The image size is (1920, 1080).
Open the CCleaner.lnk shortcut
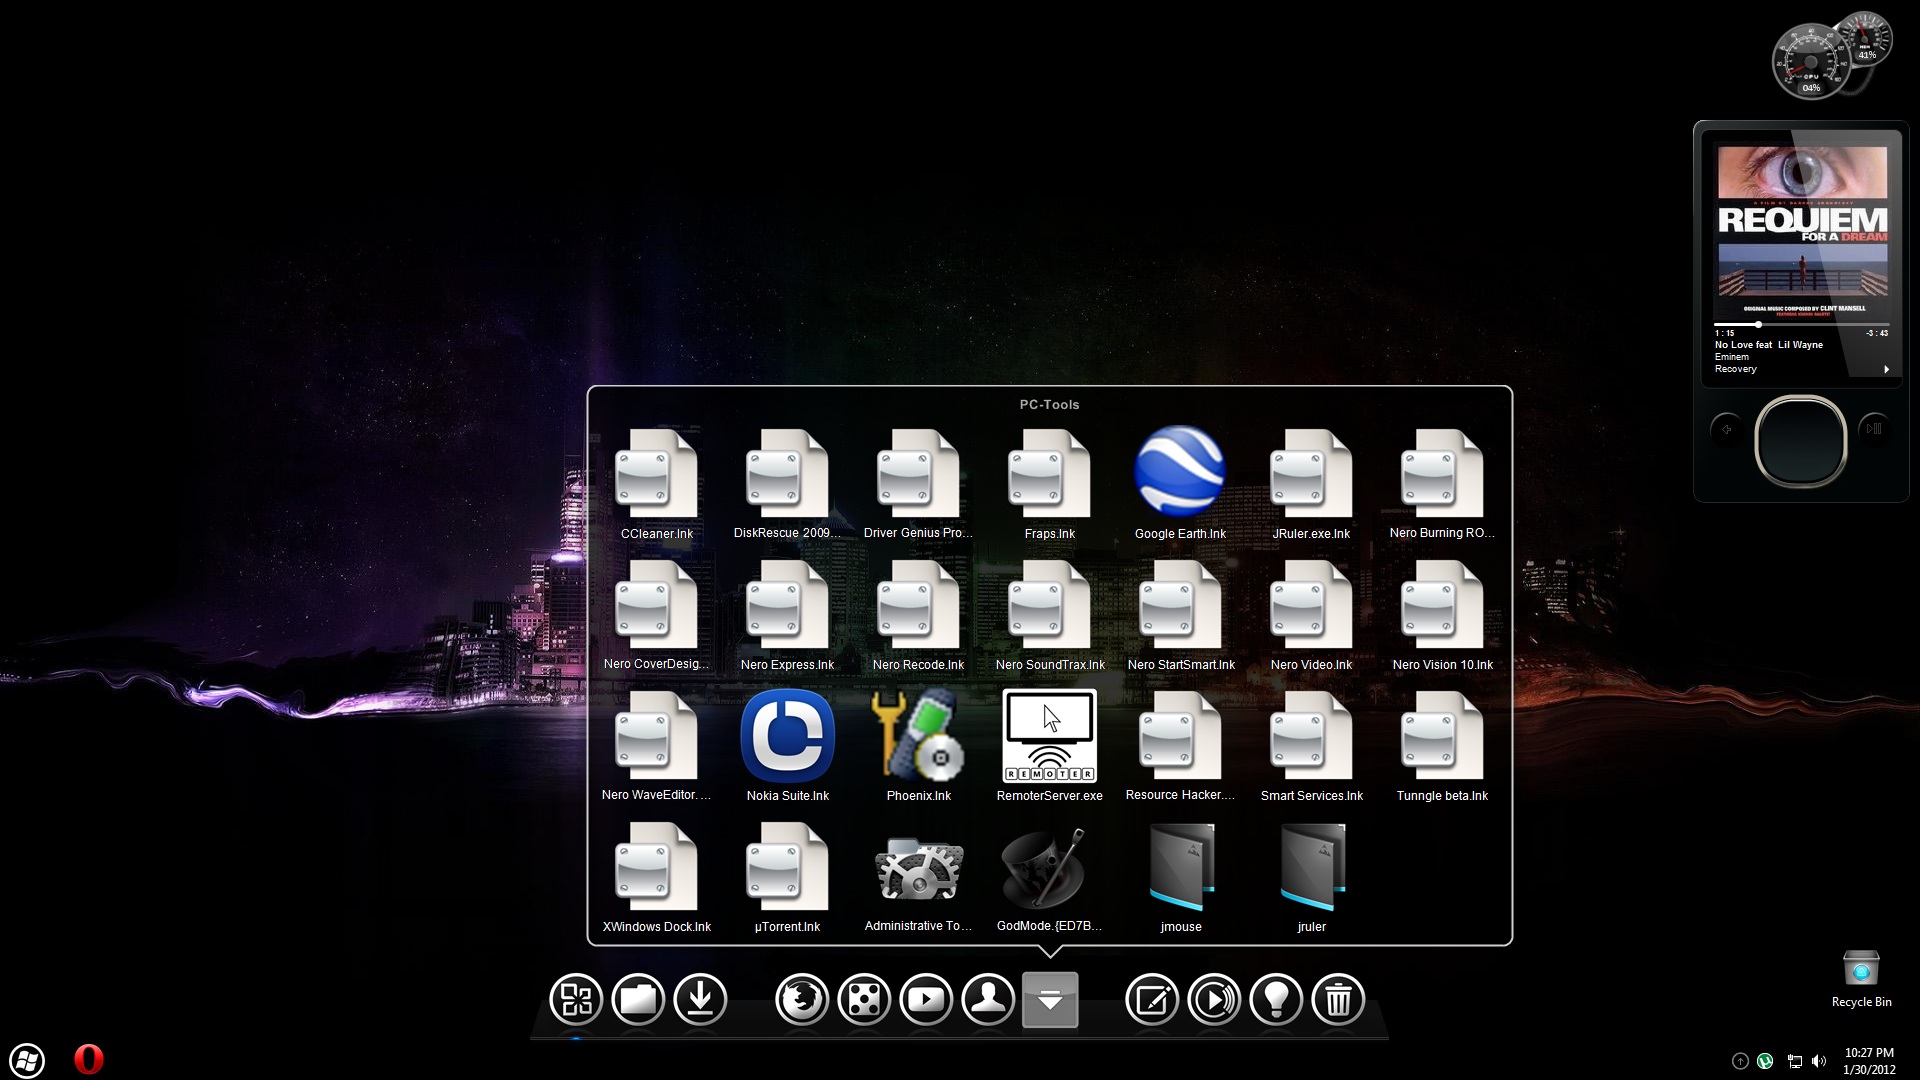coord(656,484)
